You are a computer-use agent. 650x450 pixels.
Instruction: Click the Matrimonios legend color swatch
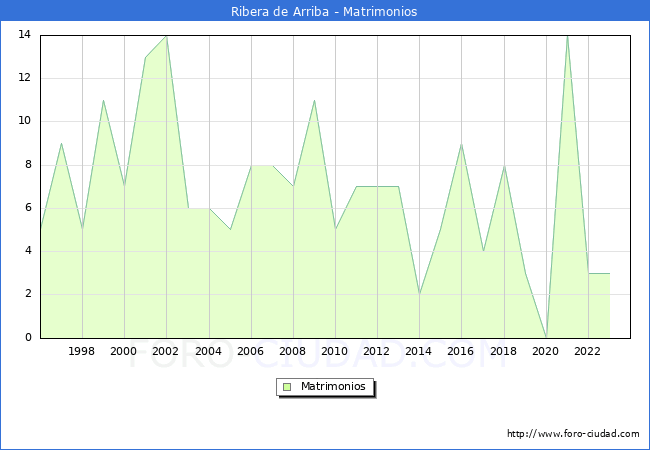[287, 387]
